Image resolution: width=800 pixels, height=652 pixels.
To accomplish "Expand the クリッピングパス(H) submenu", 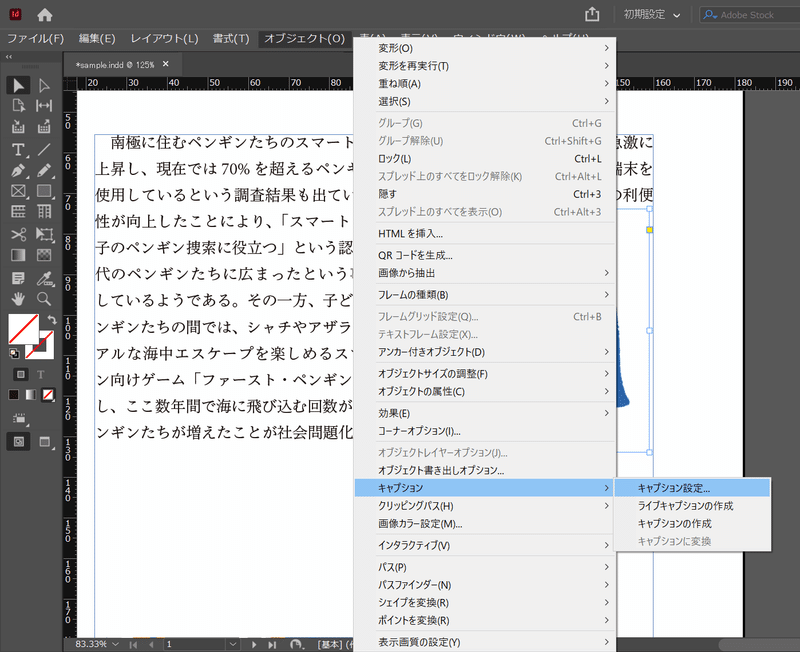I will [x=485, y=506].
